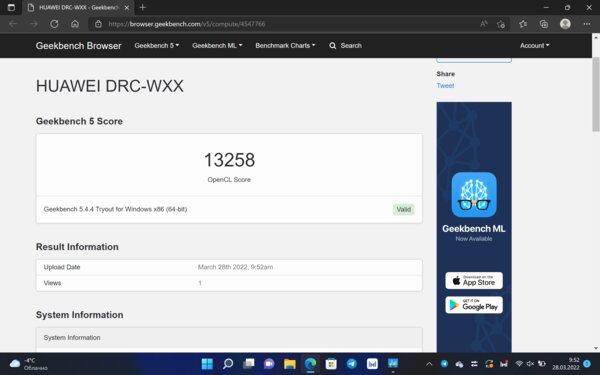Open Telegram from taskbar
The width and height of the screenshot is (600, 375).
pos(352,364)
